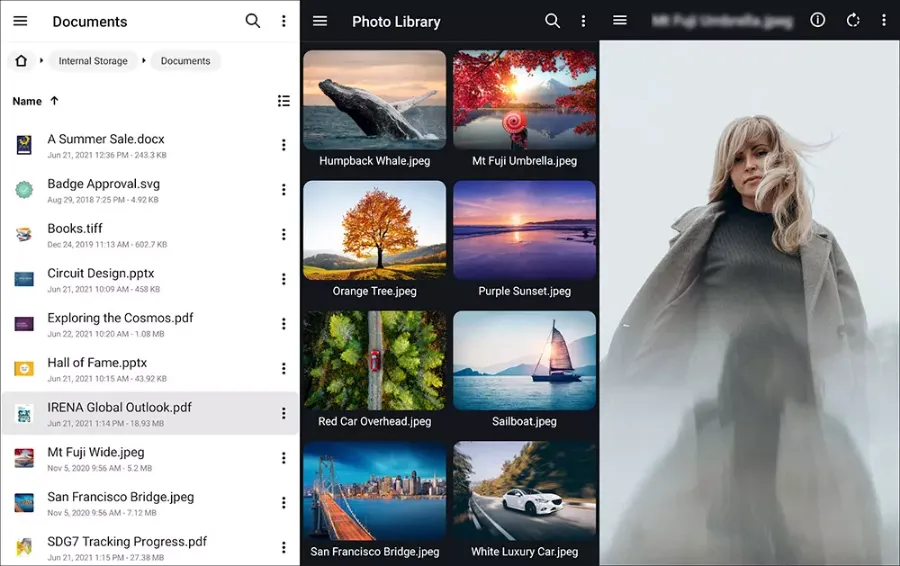Open SDG7 Tracking Progress.pdf file

tap(150, 548)
